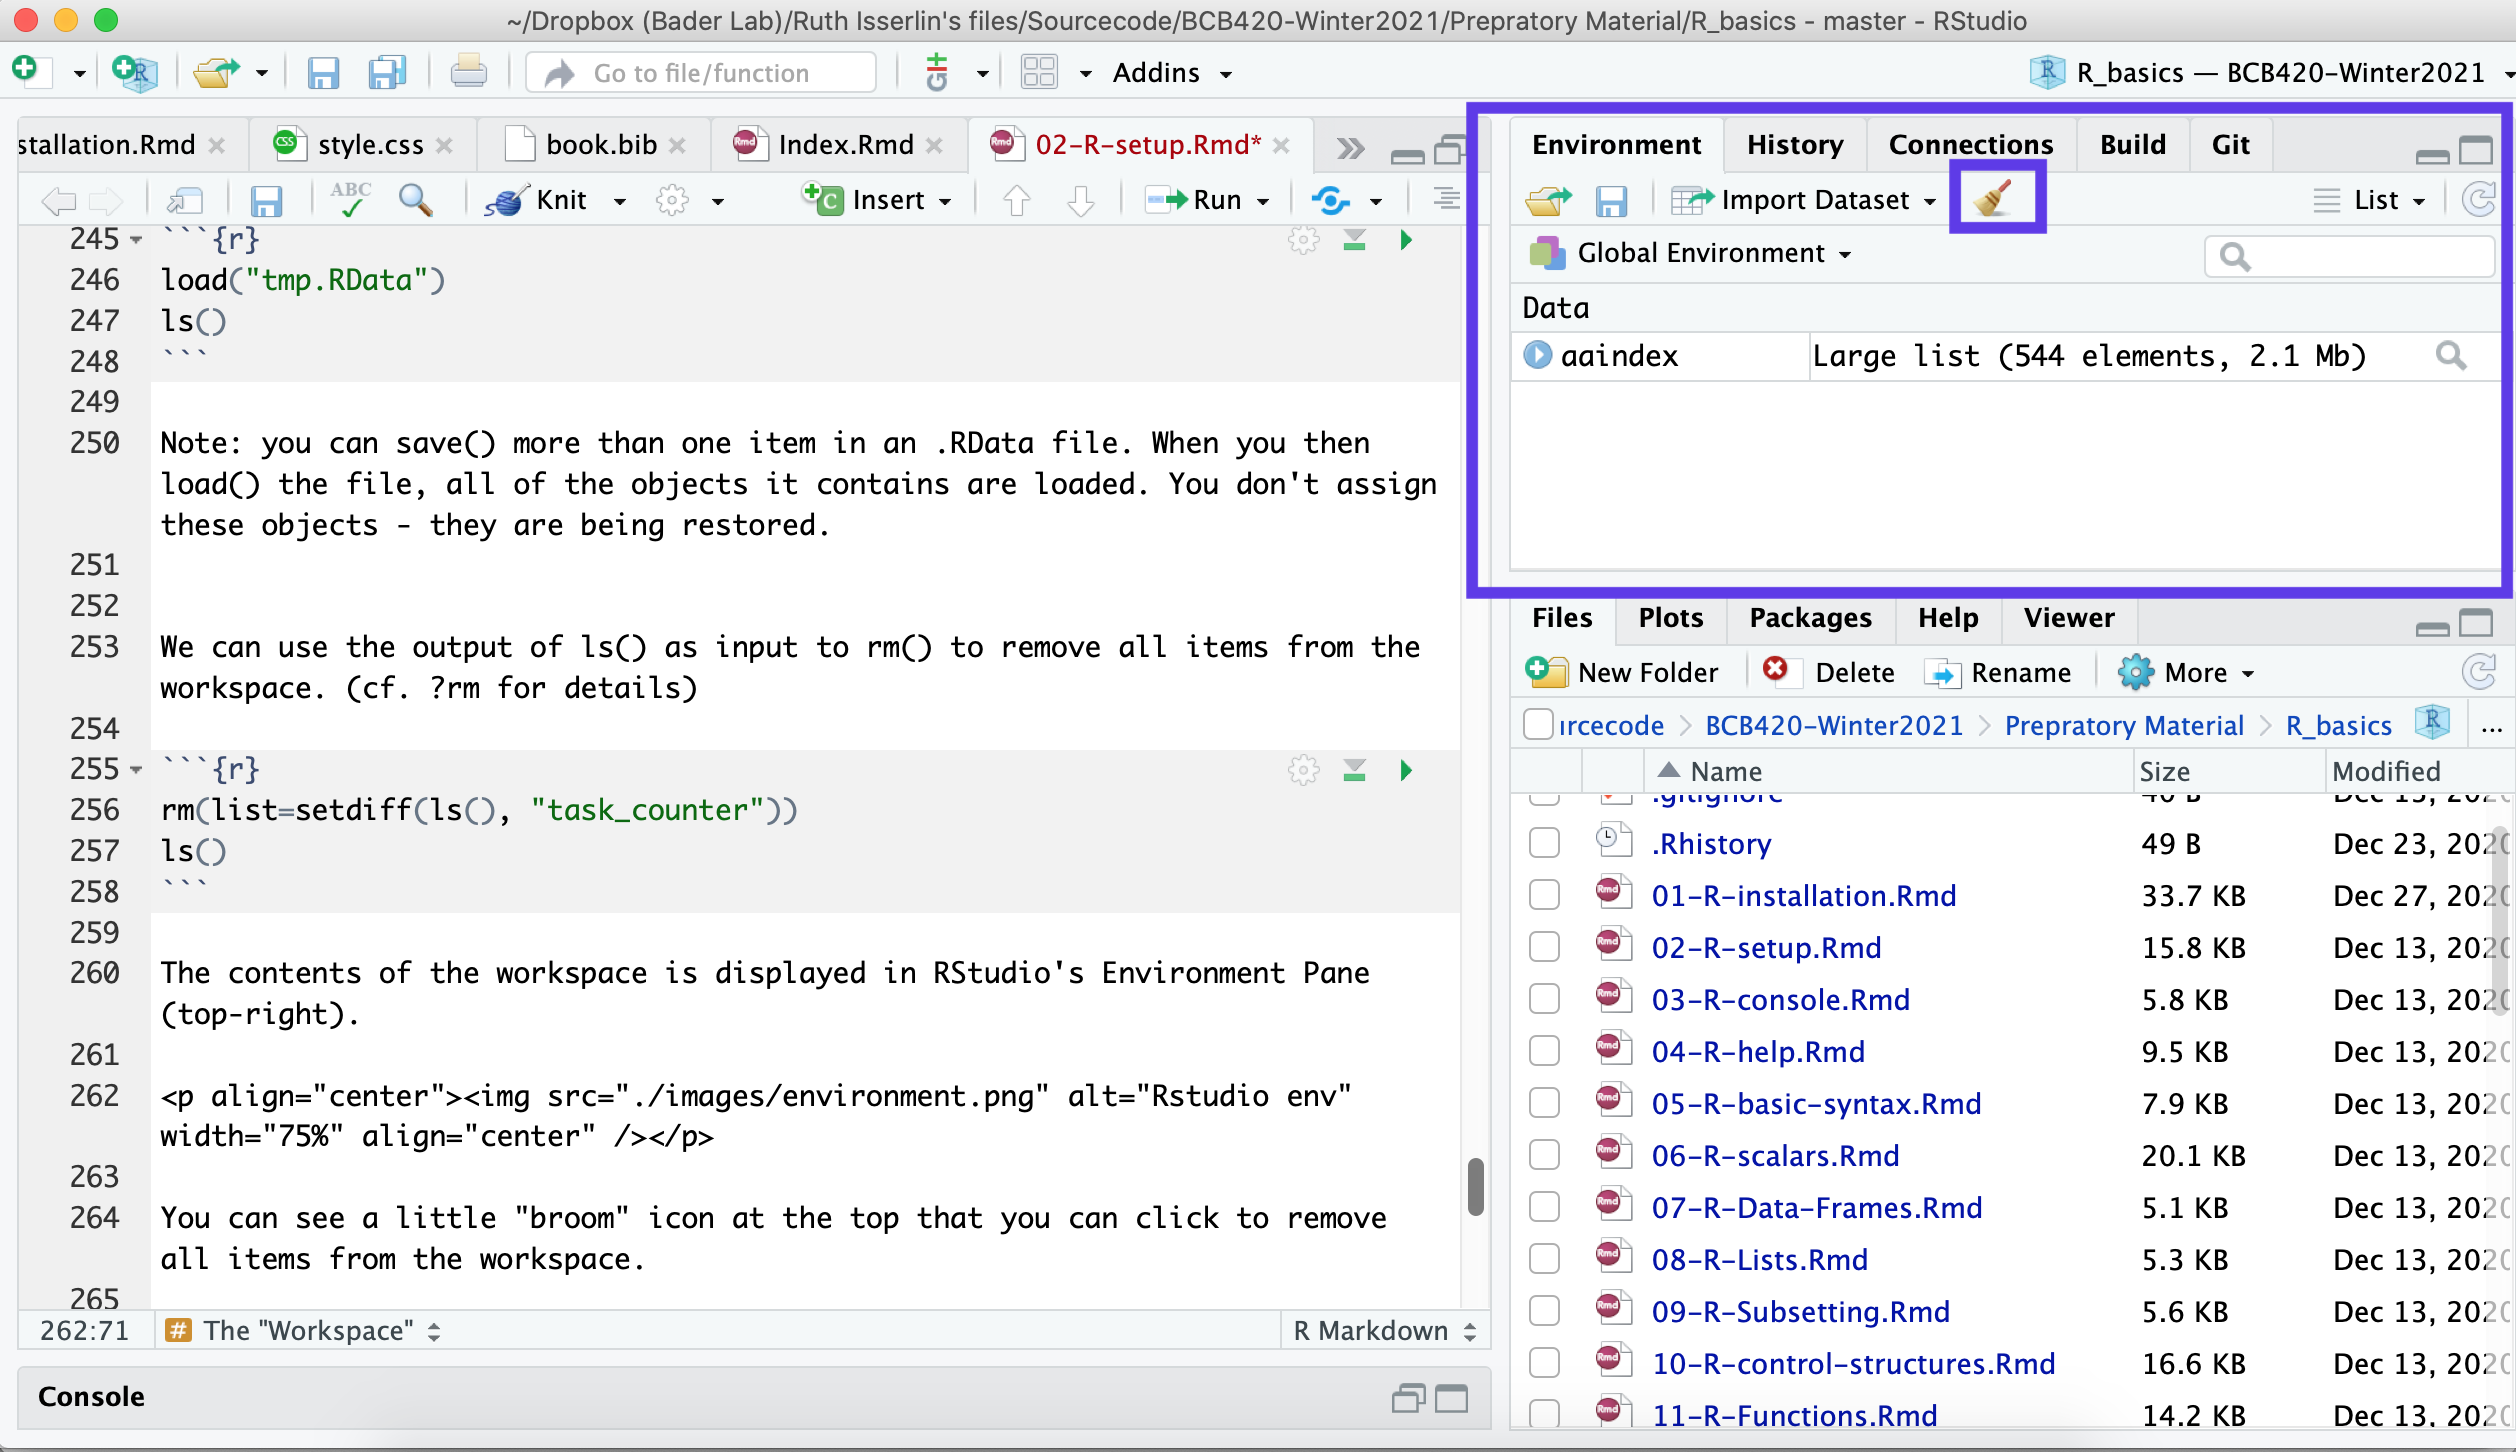Image resolution: width=2516 pixels, height=1452 pixels.
Task: Click the Go to next chunk down arrow
Action: pyautogui.click(x=1081, y=201)
